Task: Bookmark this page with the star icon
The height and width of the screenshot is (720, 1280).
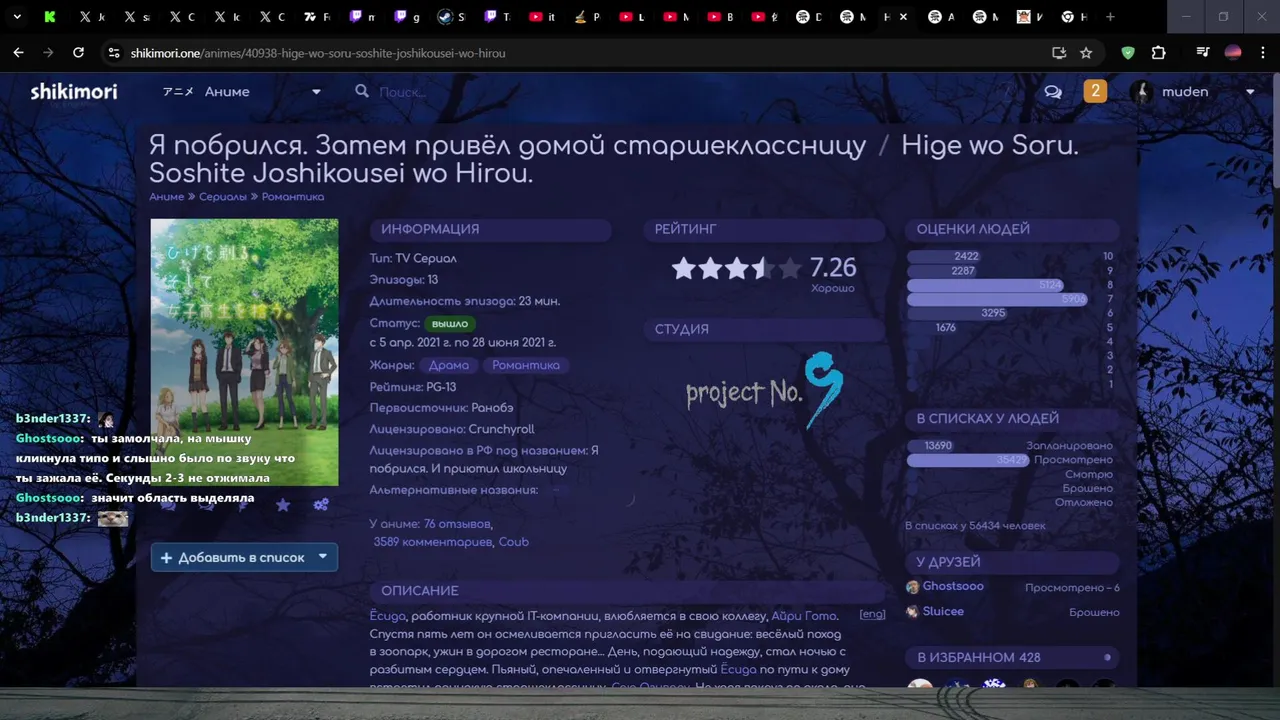Action: point(1086,53)
